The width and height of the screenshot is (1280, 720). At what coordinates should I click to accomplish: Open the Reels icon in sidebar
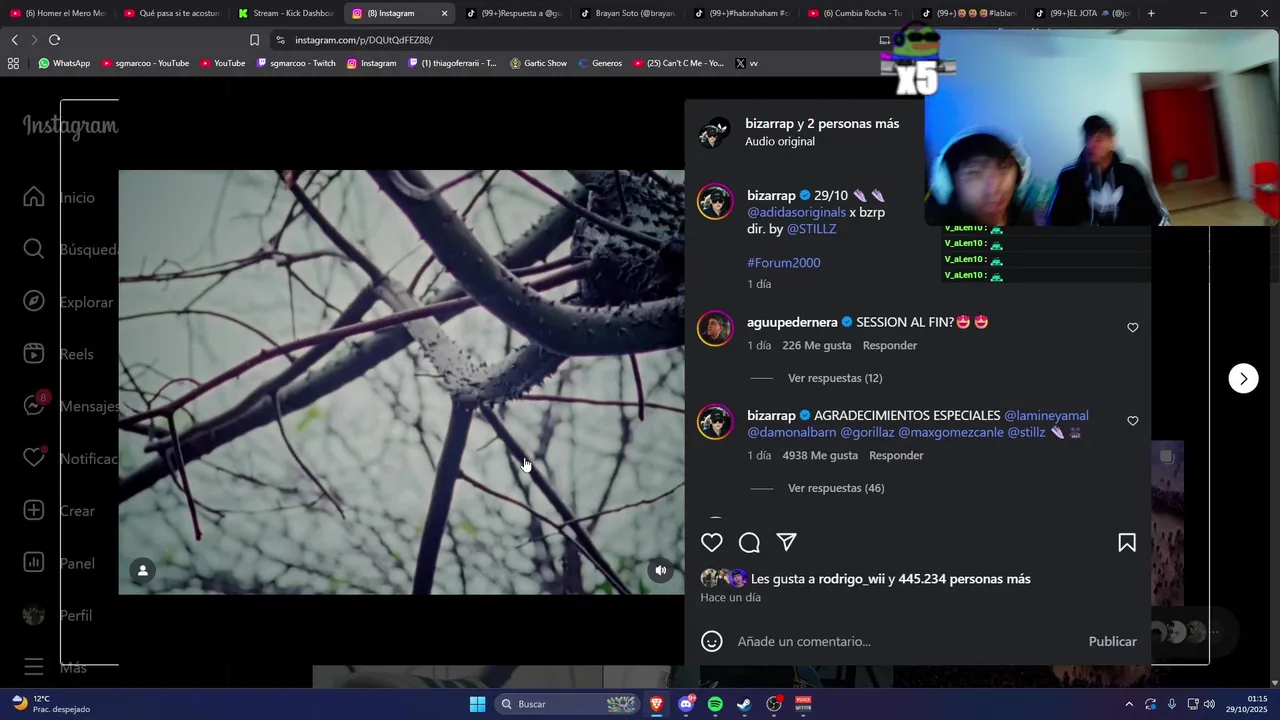(34, 354)
